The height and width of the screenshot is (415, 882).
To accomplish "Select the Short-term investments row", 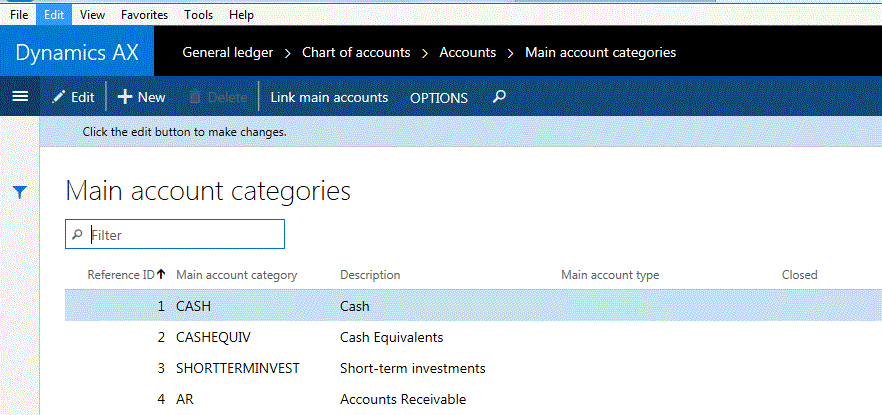I will (412, 368).
